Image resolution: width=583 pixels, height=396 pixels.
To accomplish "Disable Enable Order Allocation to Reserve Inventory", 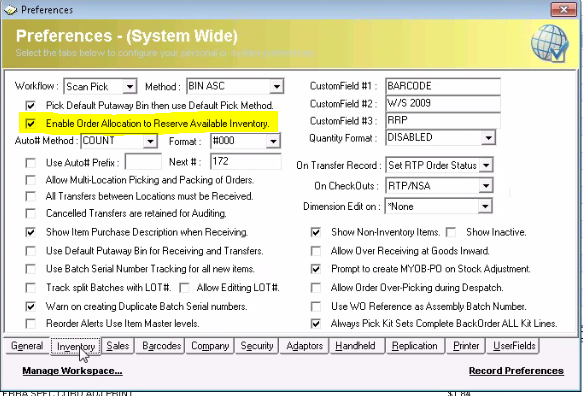I will (30, 123).
